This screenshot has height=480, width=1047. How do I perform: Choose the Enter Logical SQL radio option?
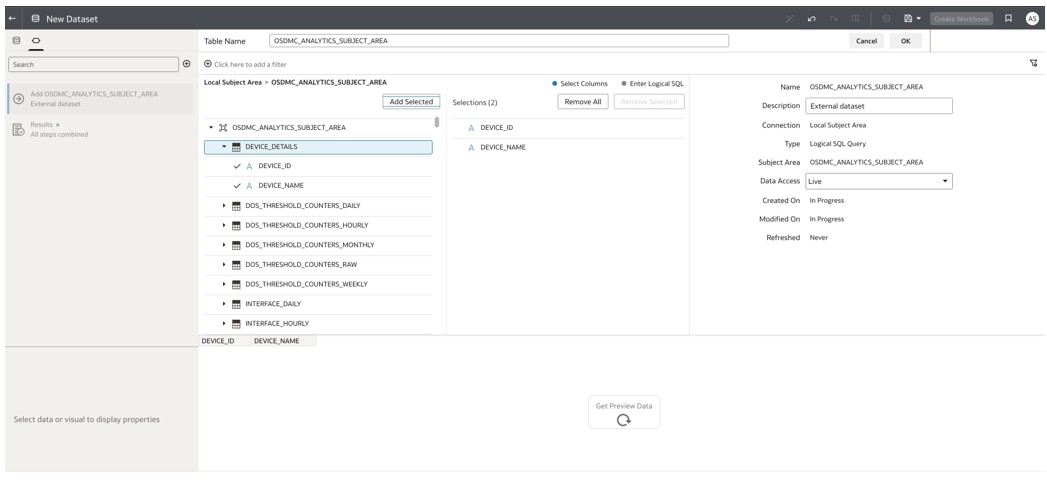coord(652,83)
